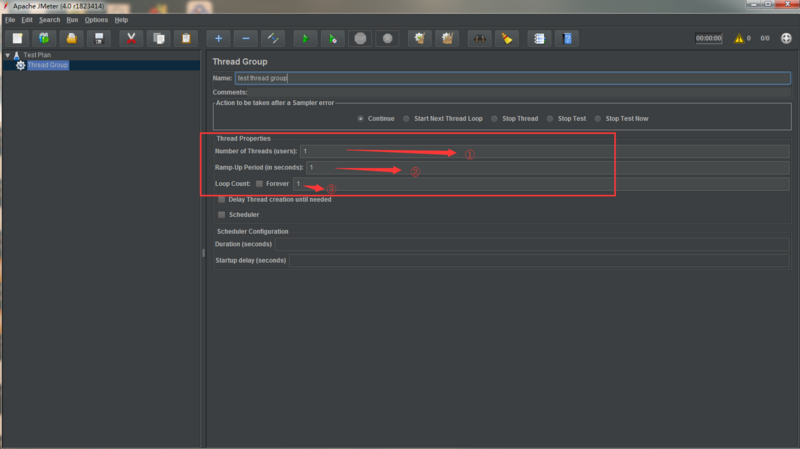This screenshot has width=800, height=449.
Task: Select the Stop Test Now radio button
Action: (x=597, y=118)
